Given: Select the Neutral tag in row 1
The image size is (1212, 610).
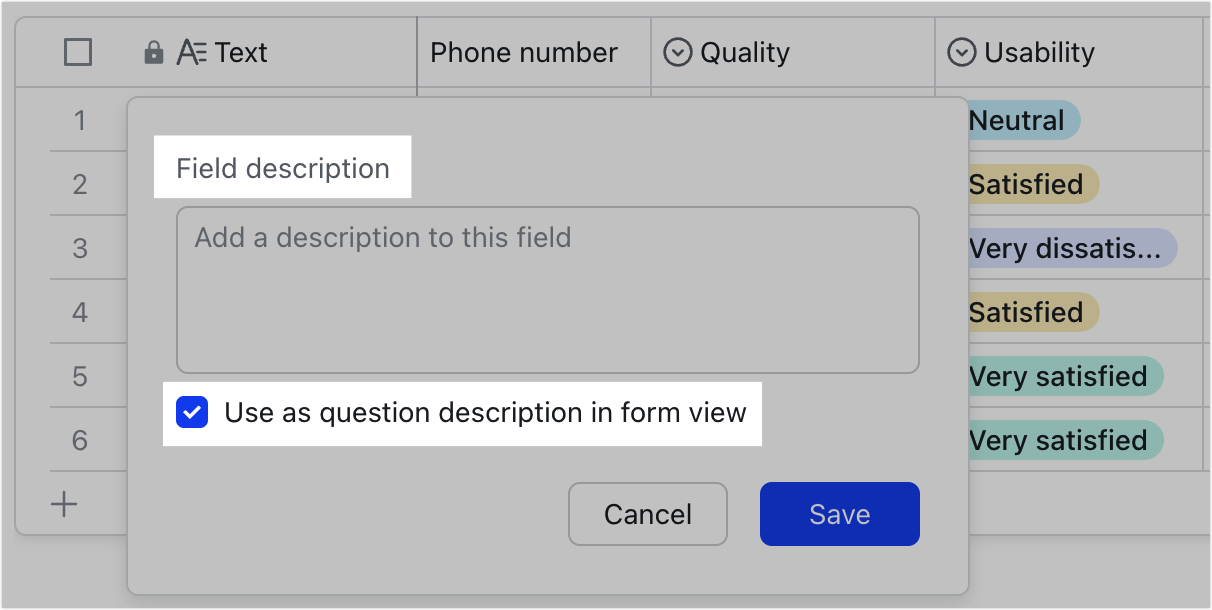Looking at the screenshot, I should pos(1015,120).
